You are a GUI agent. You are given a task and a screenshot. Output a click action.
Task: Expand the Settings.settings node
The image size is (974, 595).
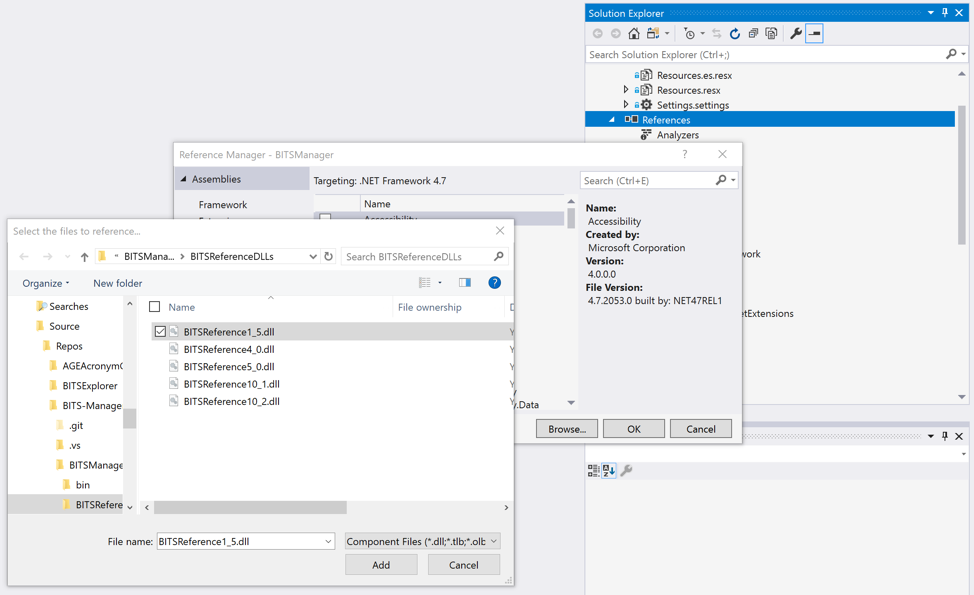[x=626, y=104]
